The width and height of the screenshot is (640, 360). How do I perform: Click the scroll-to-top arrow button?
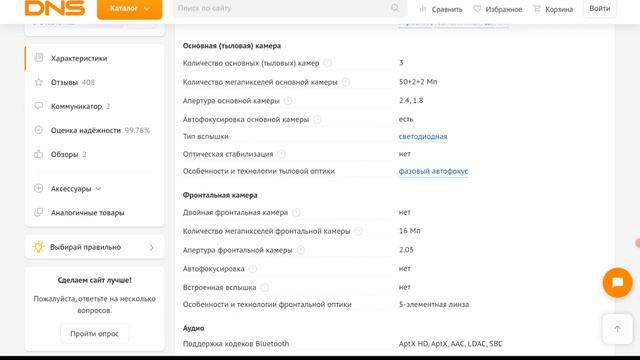(618, 329)
